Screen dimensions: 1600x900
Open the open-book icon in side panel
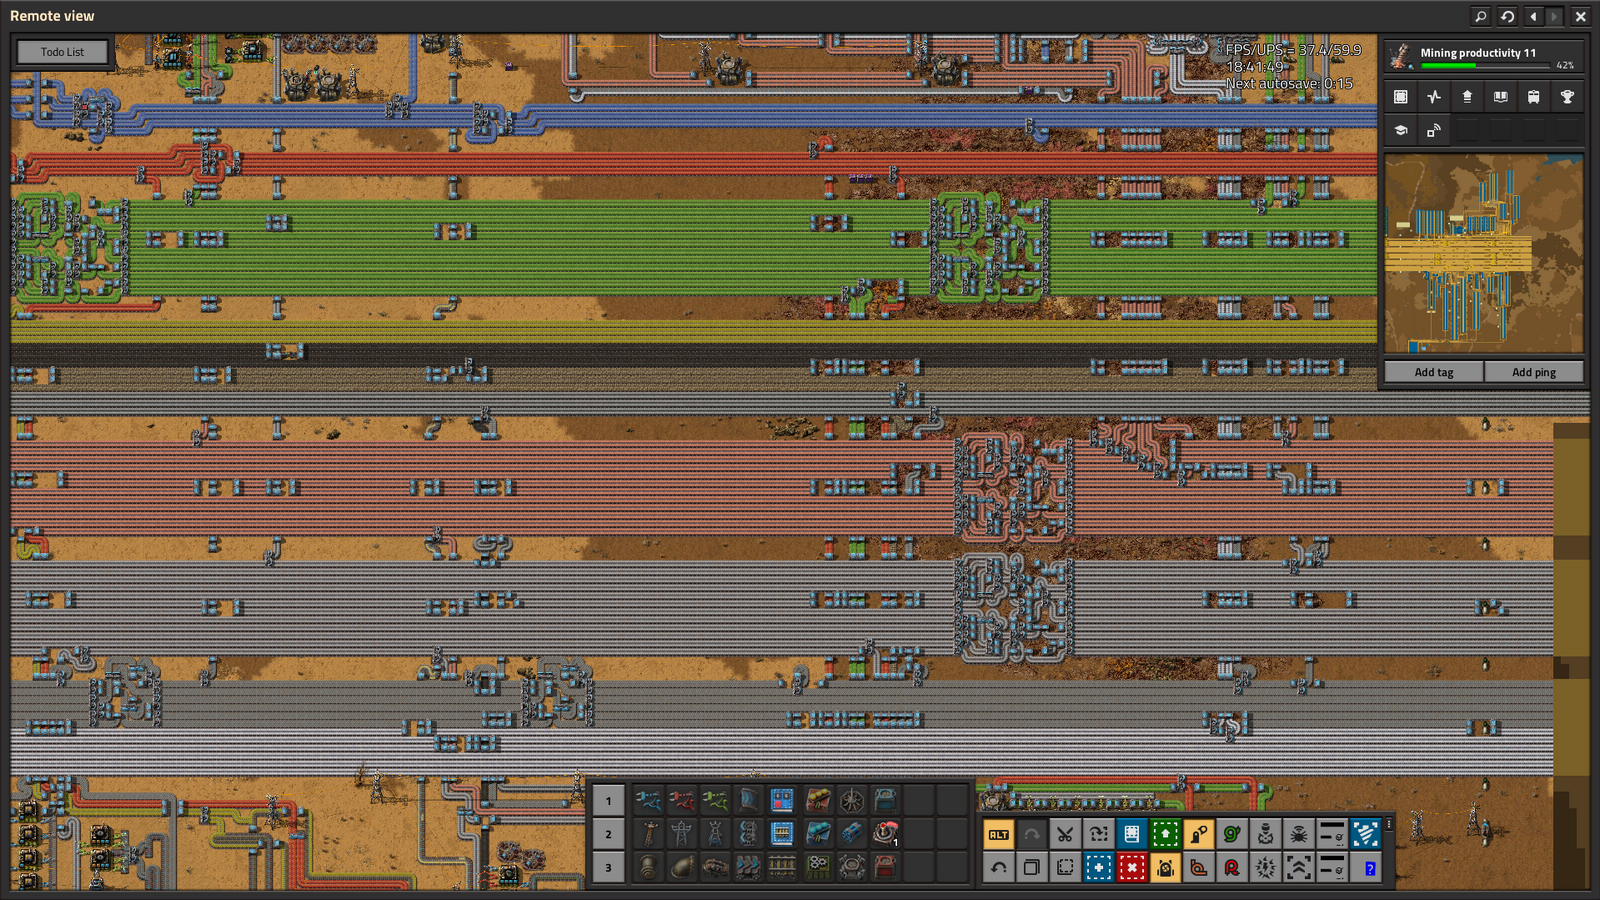[x=1500, y=97]
